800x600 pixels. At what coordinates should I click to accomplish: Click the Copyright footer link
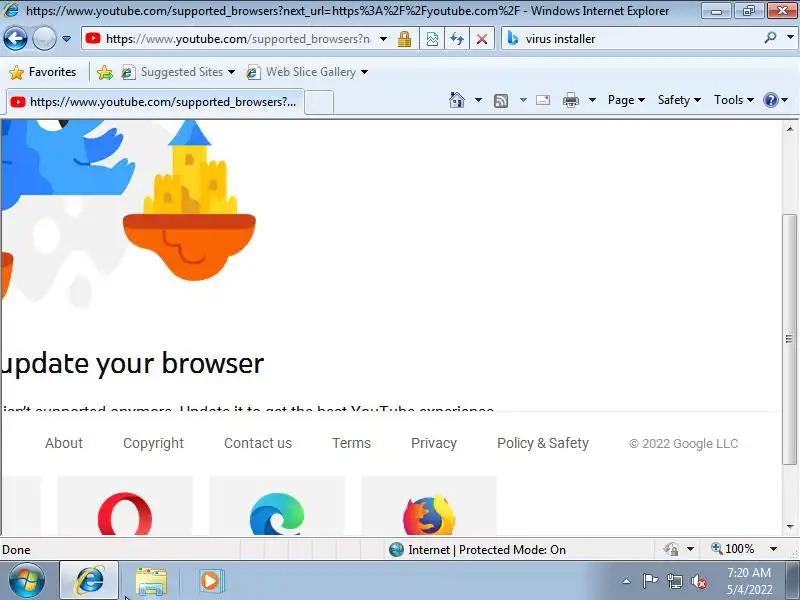point(153,443)
